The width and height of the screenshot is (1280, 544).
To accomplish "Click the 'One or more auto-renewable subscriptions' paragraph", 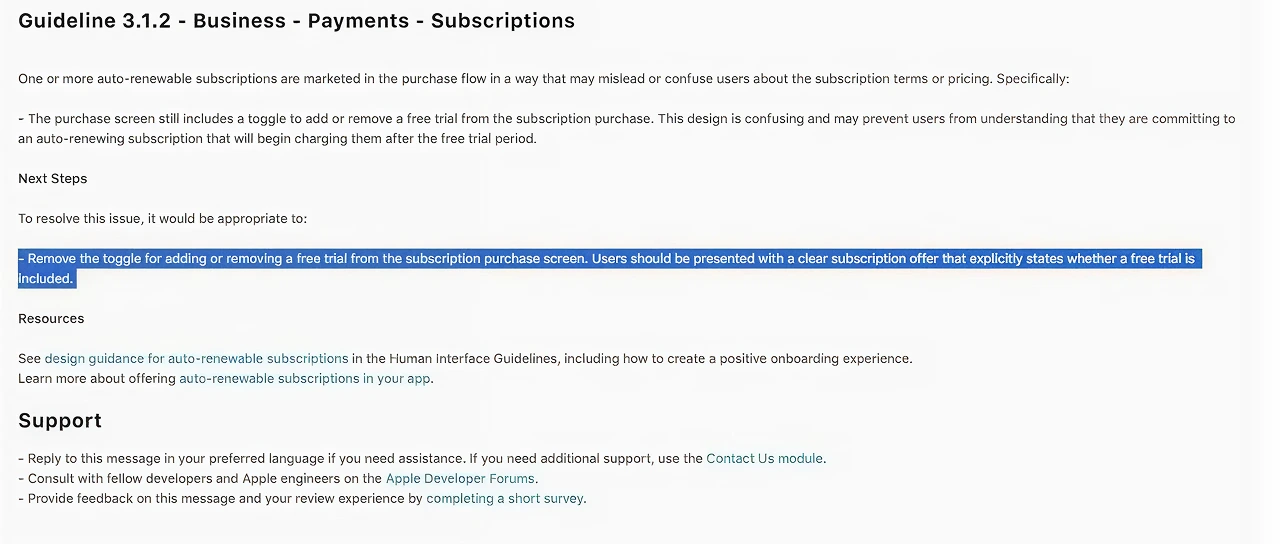I will point(544,78).
